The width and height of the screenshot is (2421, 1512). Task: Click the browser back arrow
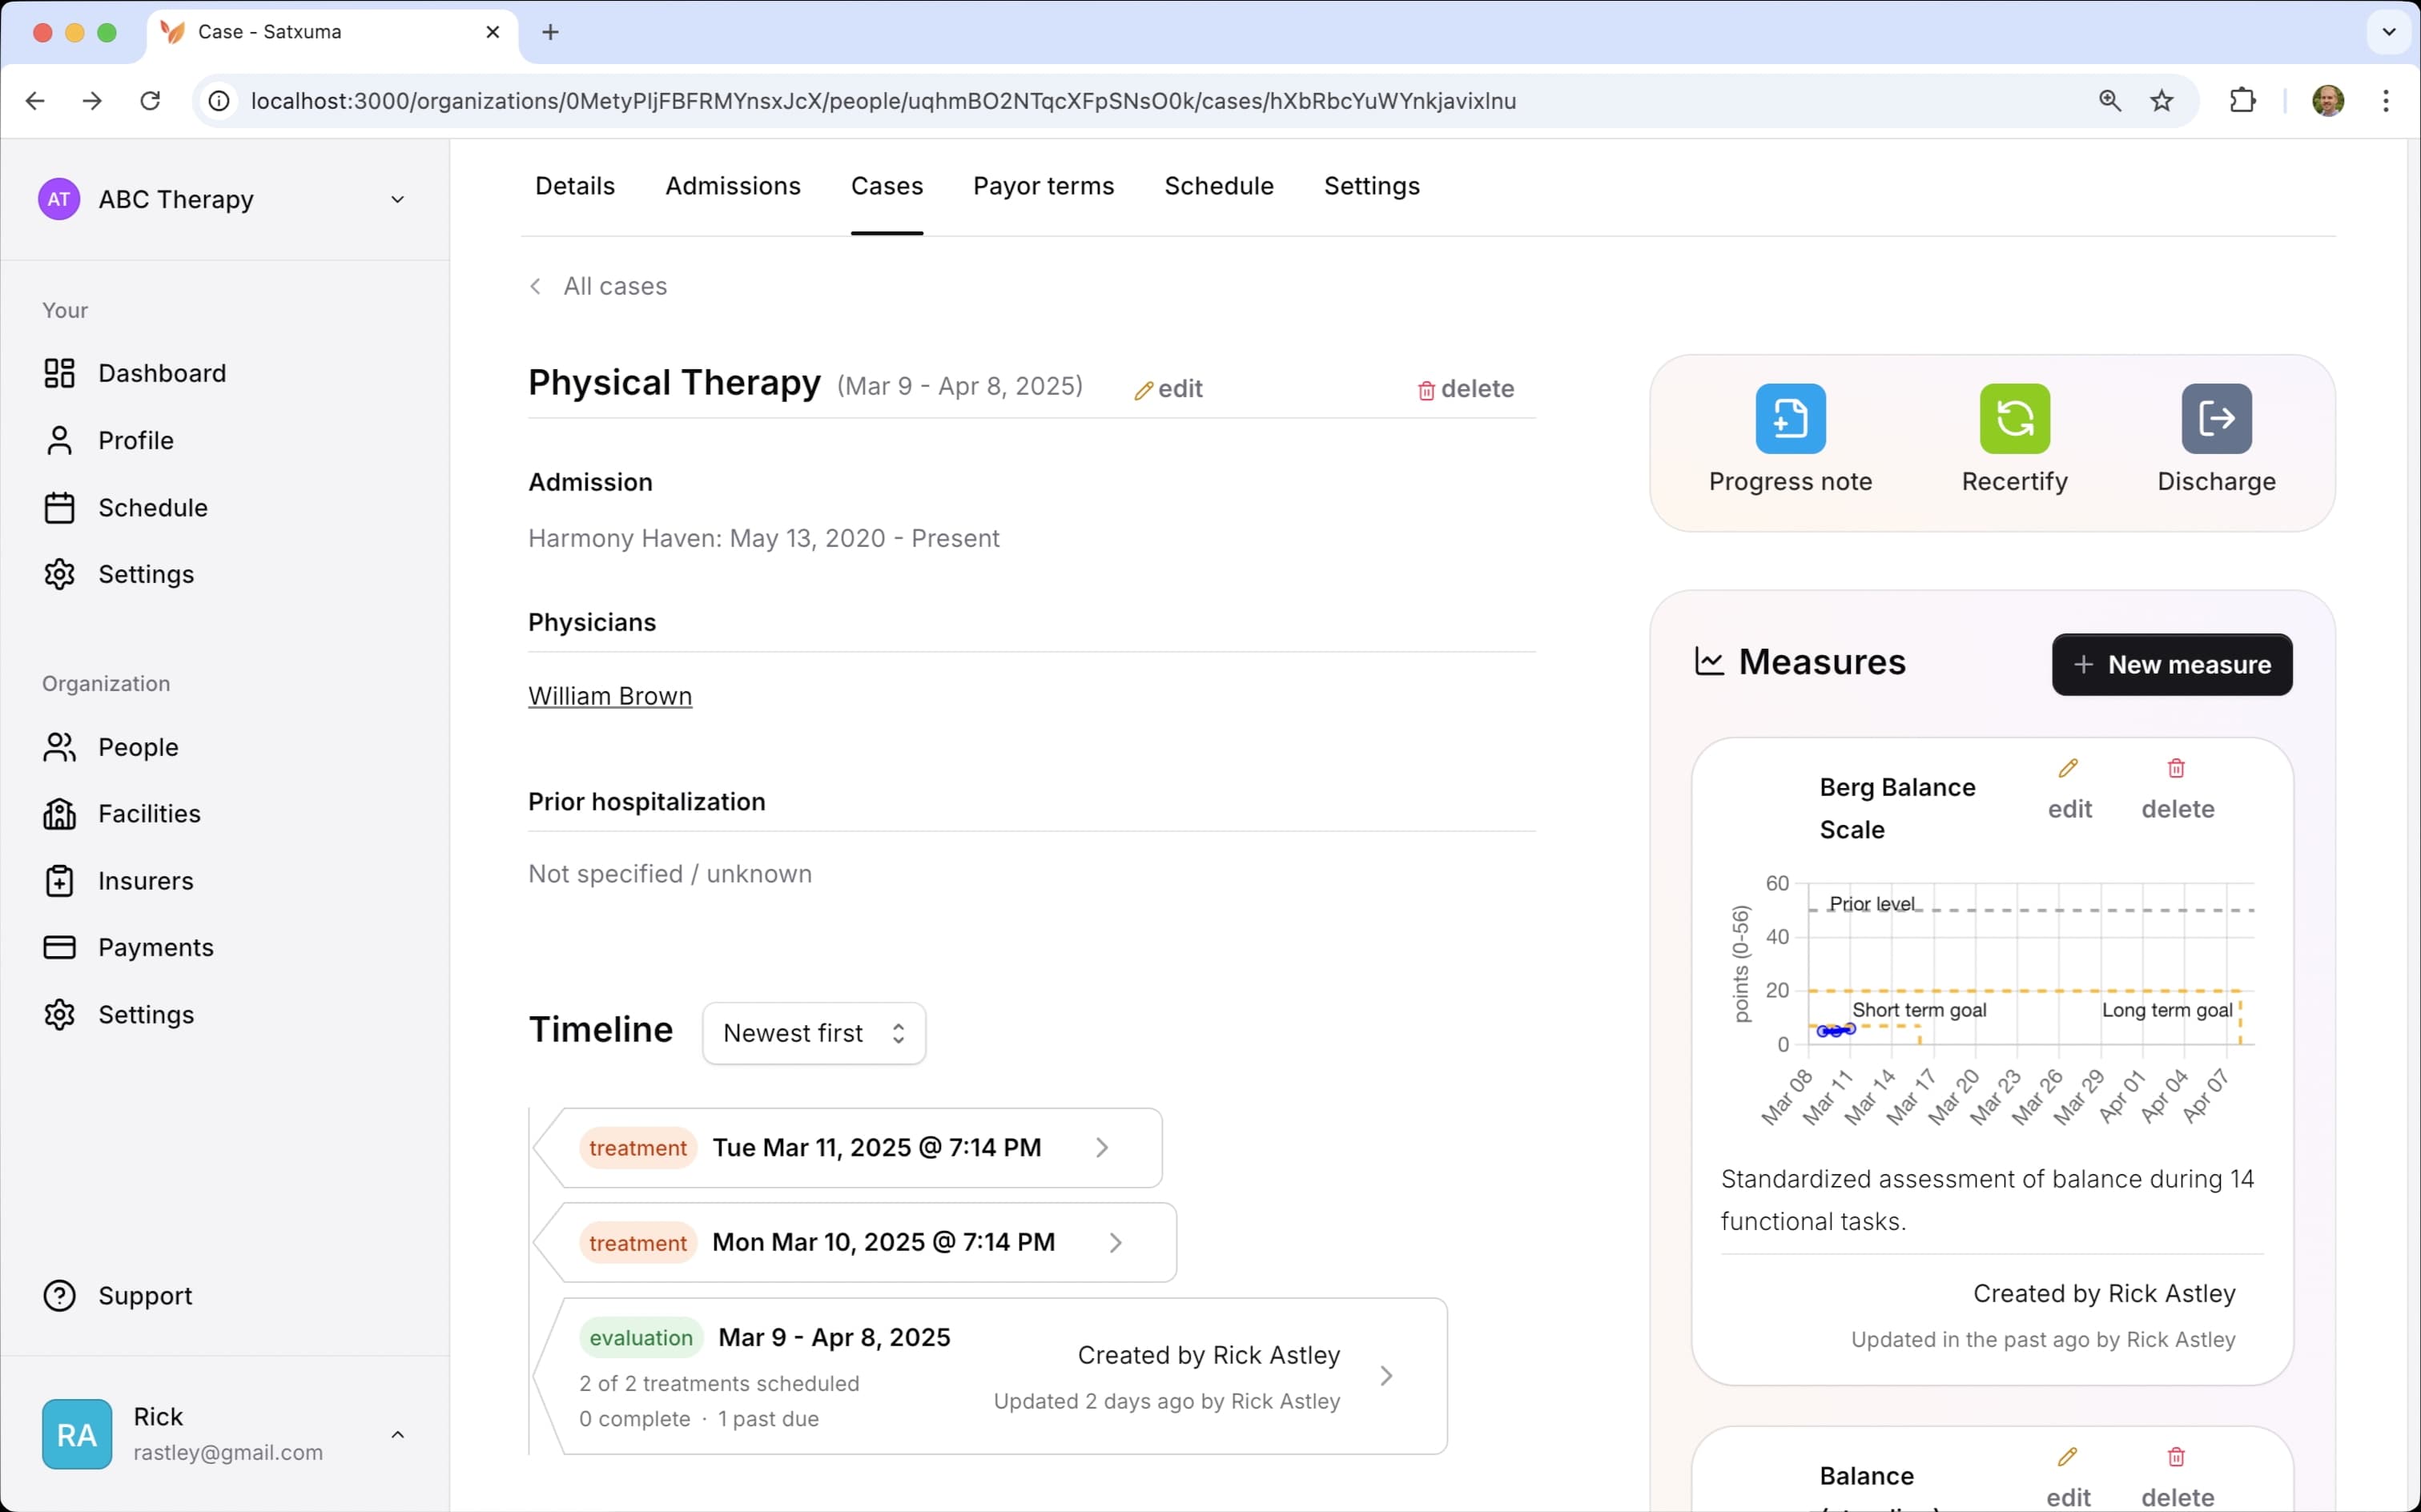click(x=35, y=101)
